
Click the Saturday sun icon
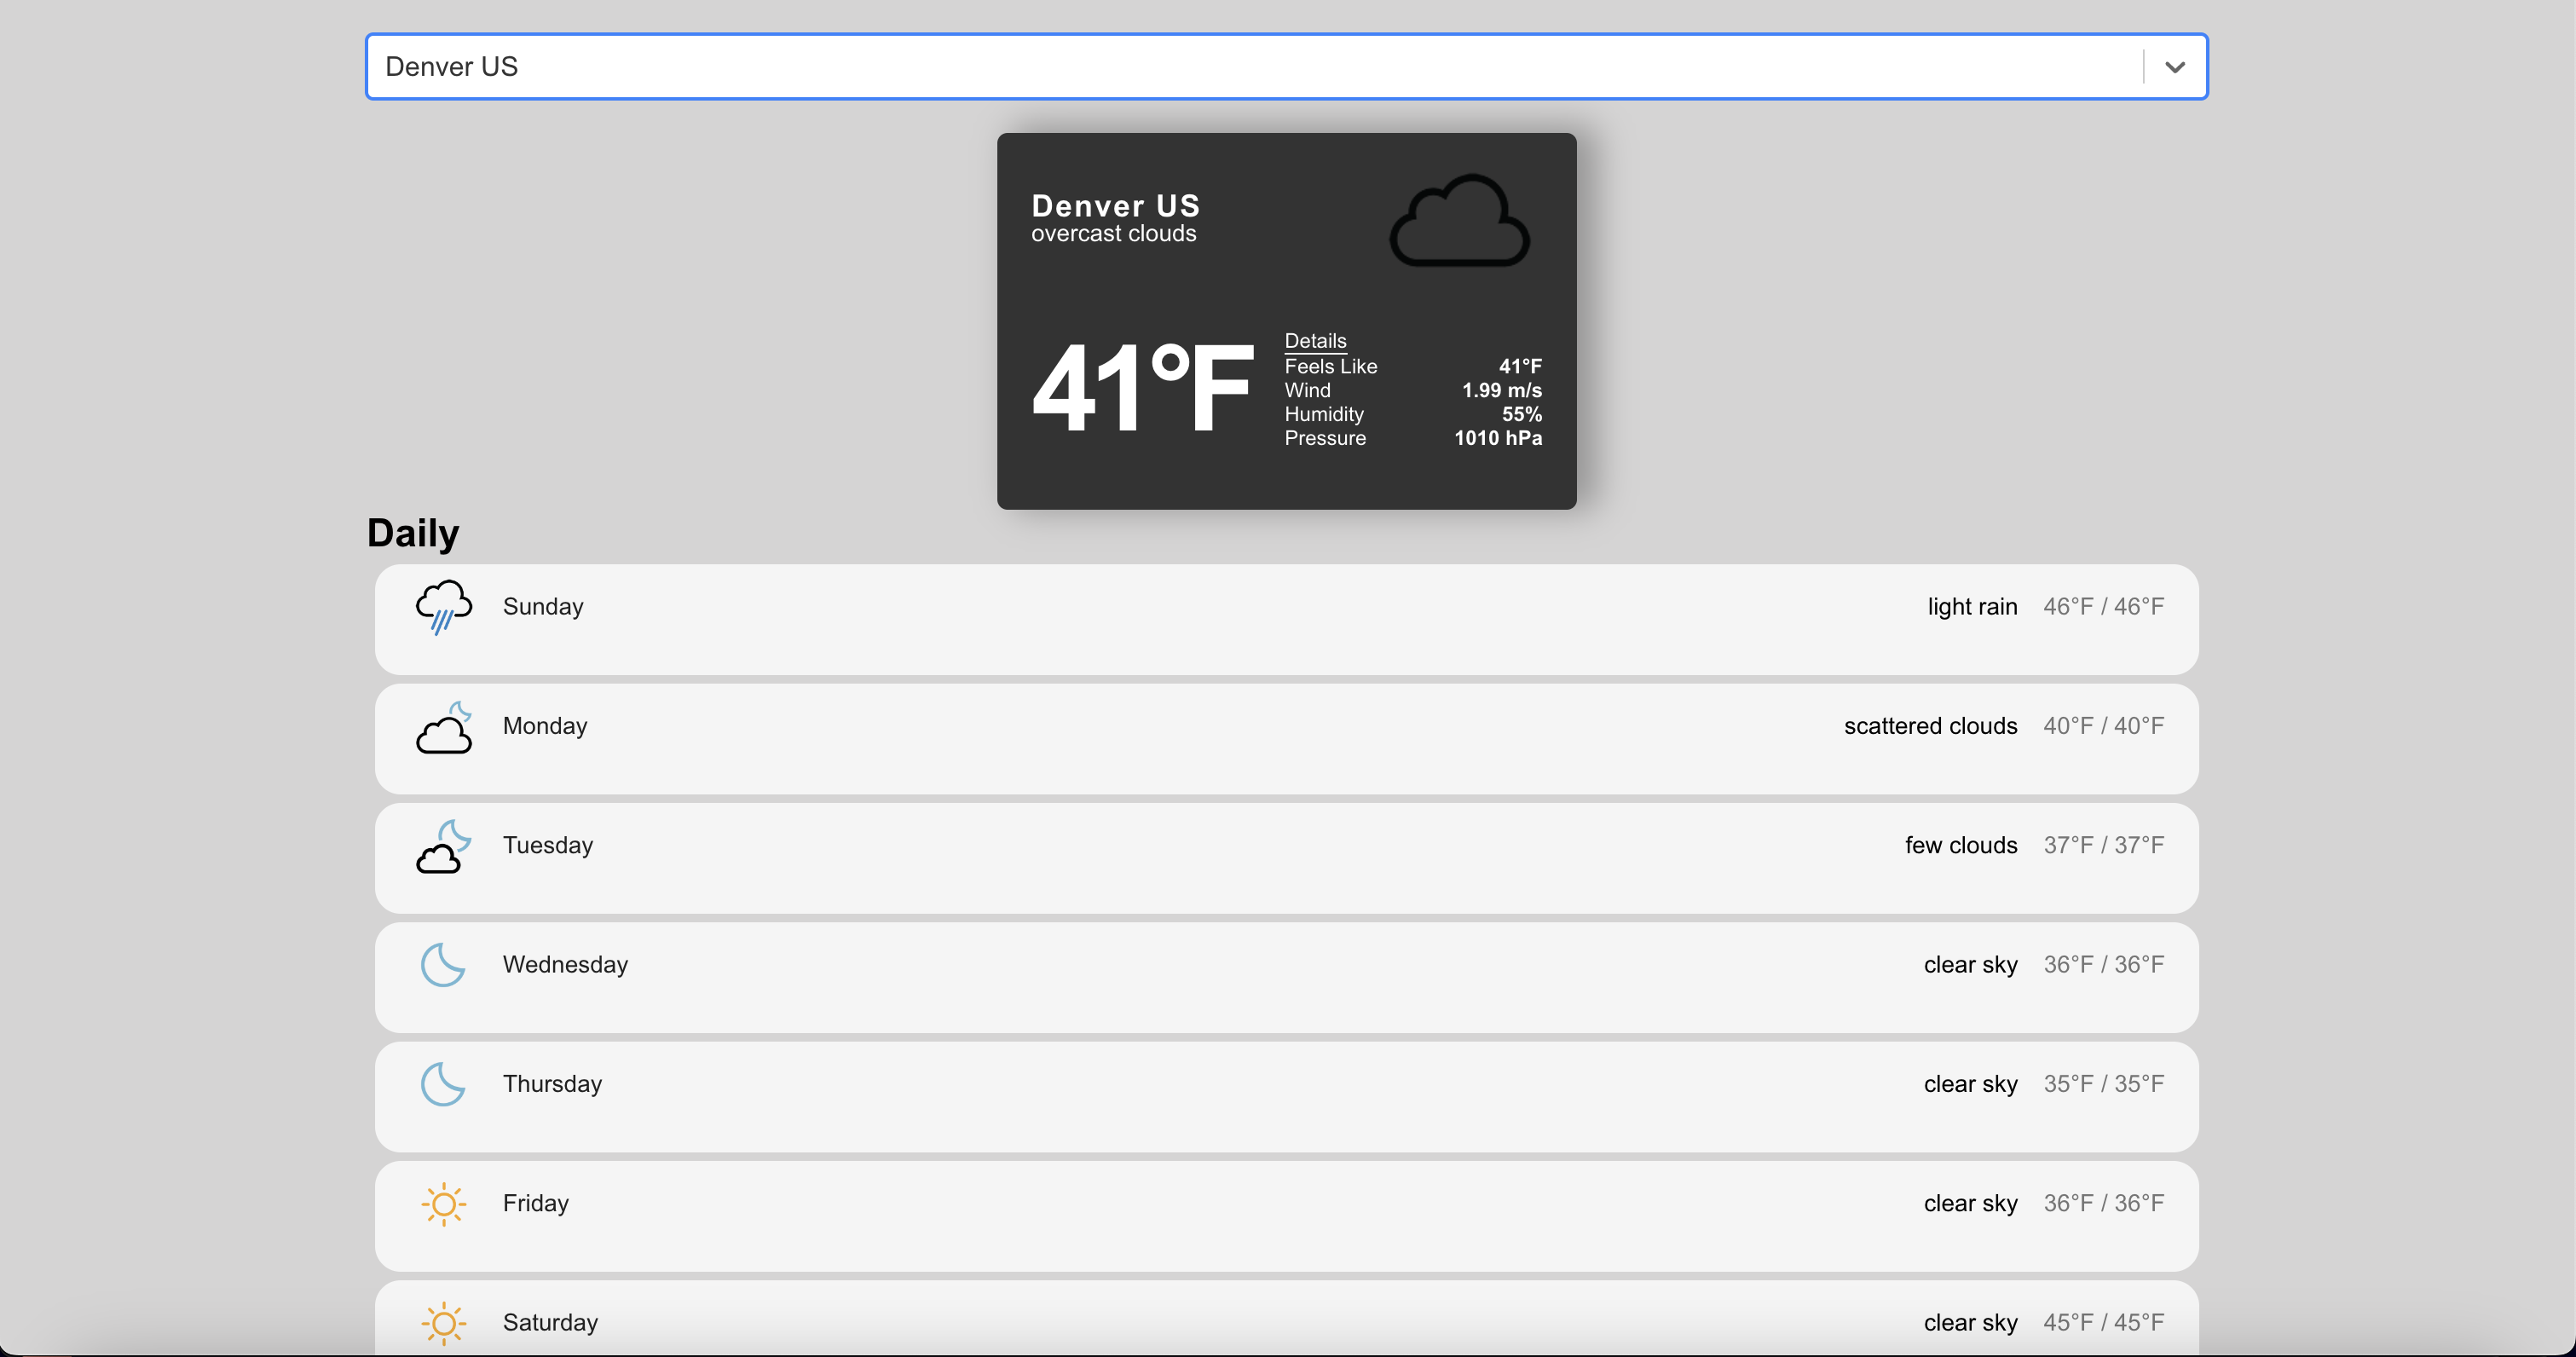[x=443, y=1323]
